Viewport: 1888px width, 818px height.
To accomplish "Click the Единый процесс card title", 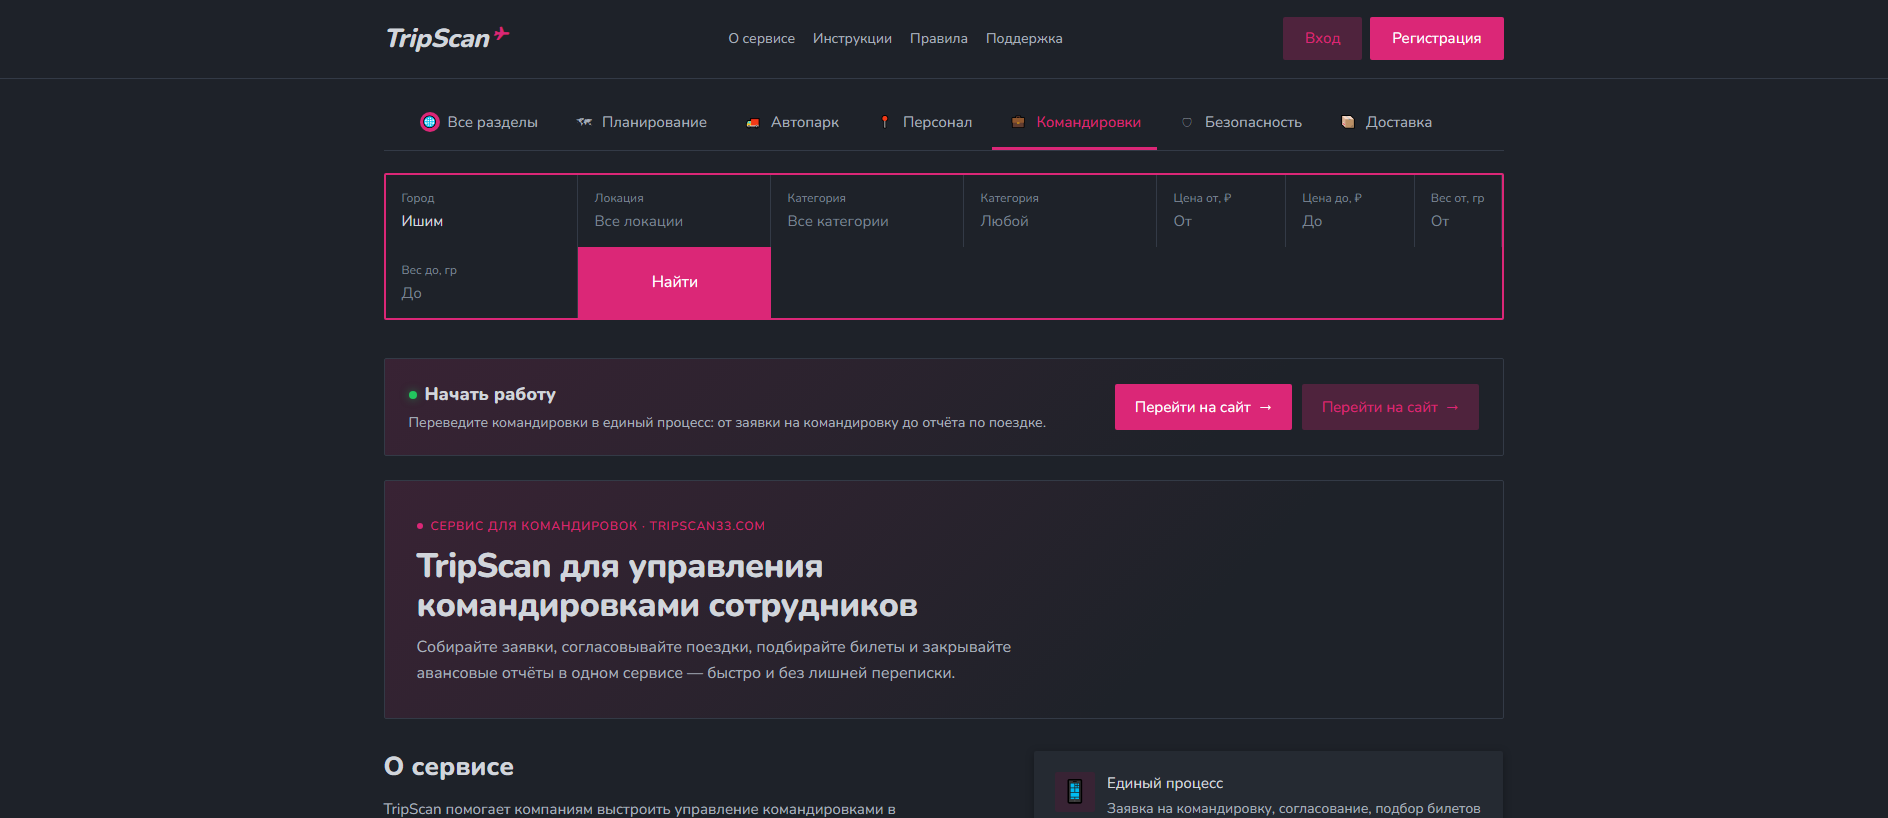I will [x=1165, y=783].
